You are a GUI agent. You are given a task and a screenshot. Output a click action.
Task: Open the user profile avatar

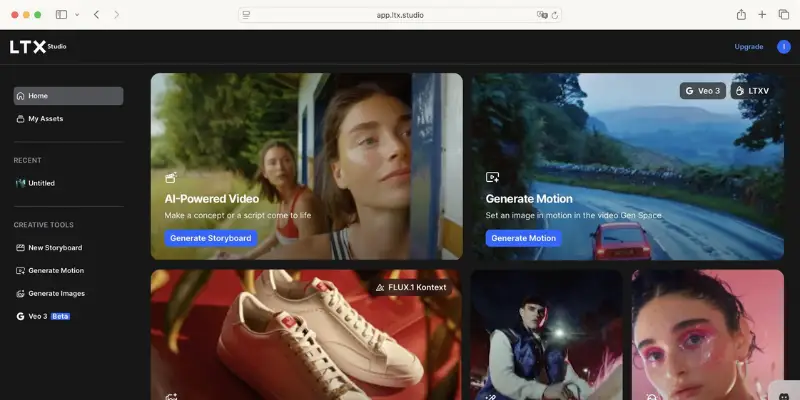click(784, 46)
